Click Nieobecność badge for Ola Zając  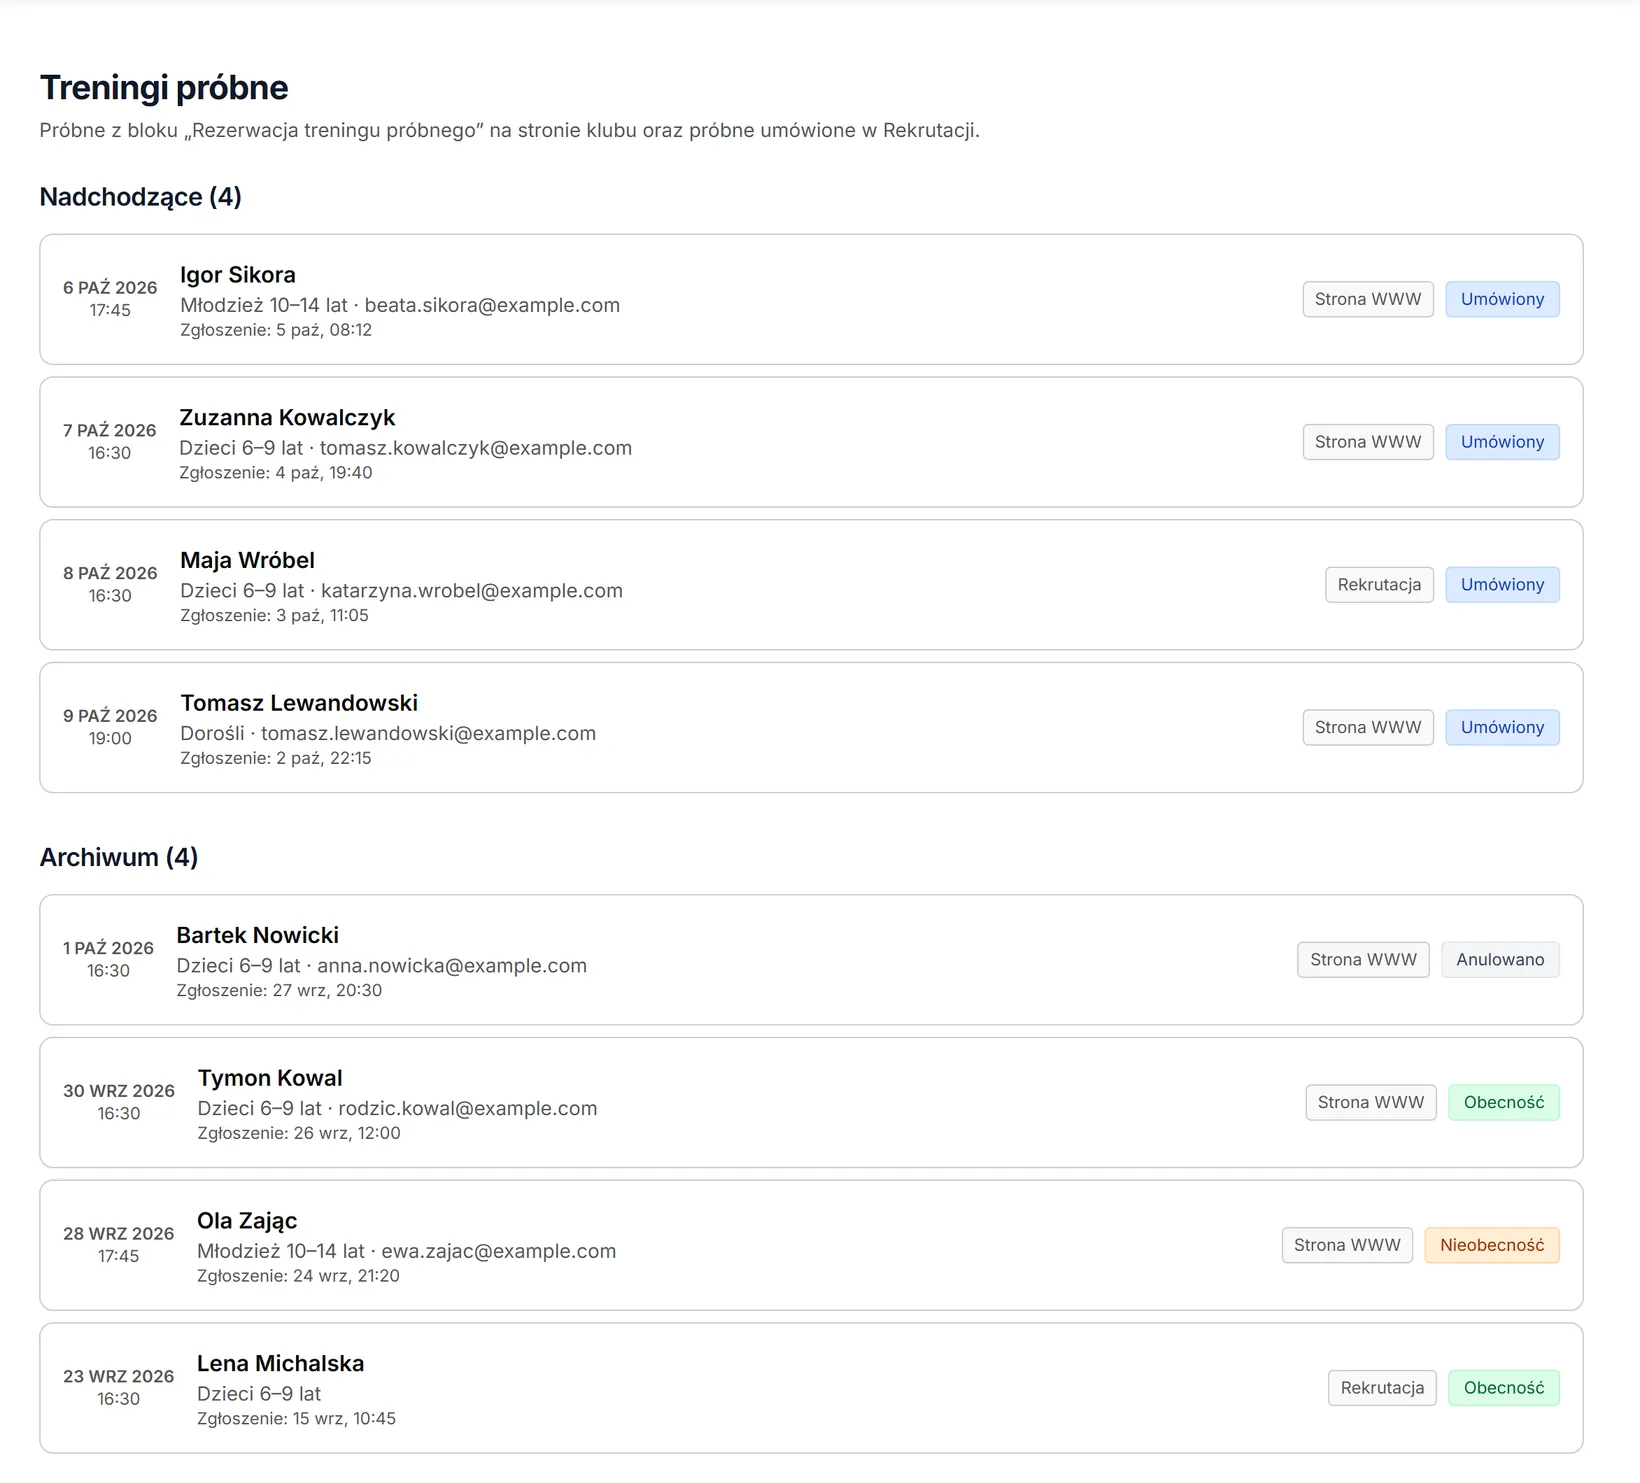[x=1492, y=1246]
